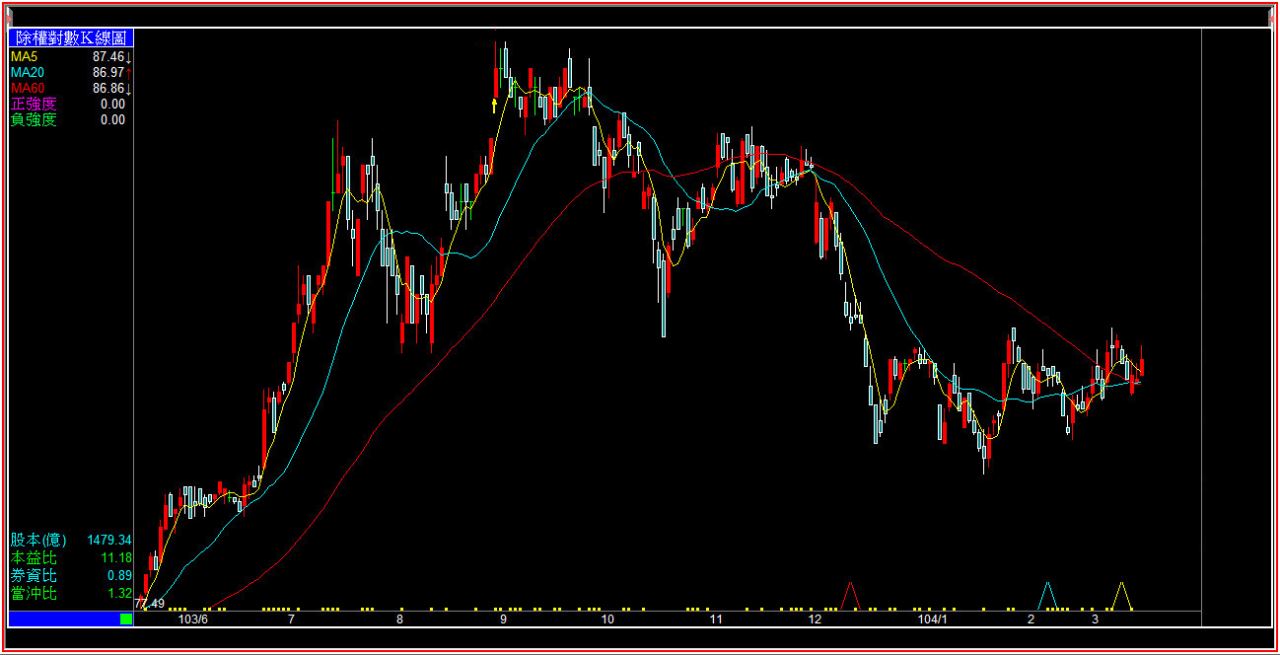The image size is (1280, 655).
Task: Click the green 負強度 label
Action: point(33,120)
